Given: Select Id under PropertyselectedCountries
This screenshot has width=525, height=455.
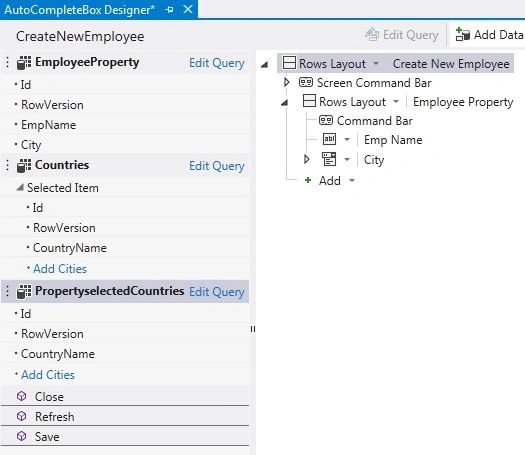Looking at the screenshot, I should pos(26,314).
